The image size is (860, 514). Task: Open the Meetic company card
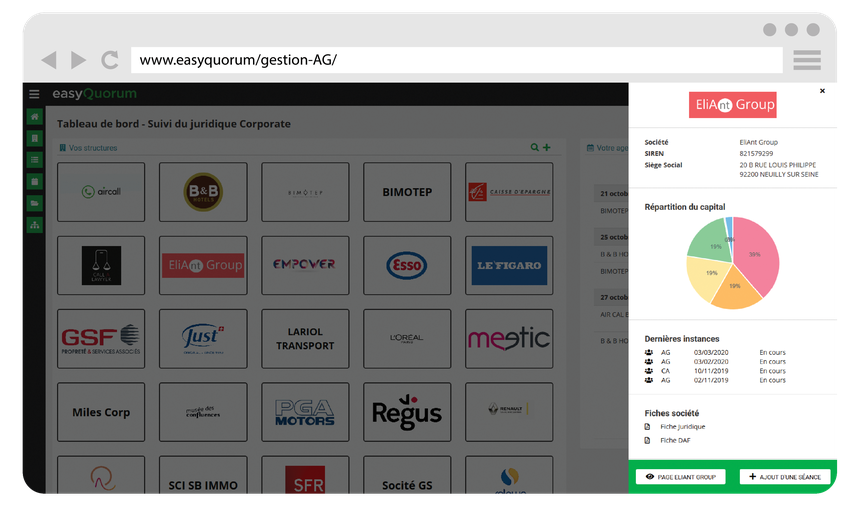(509, 338)
